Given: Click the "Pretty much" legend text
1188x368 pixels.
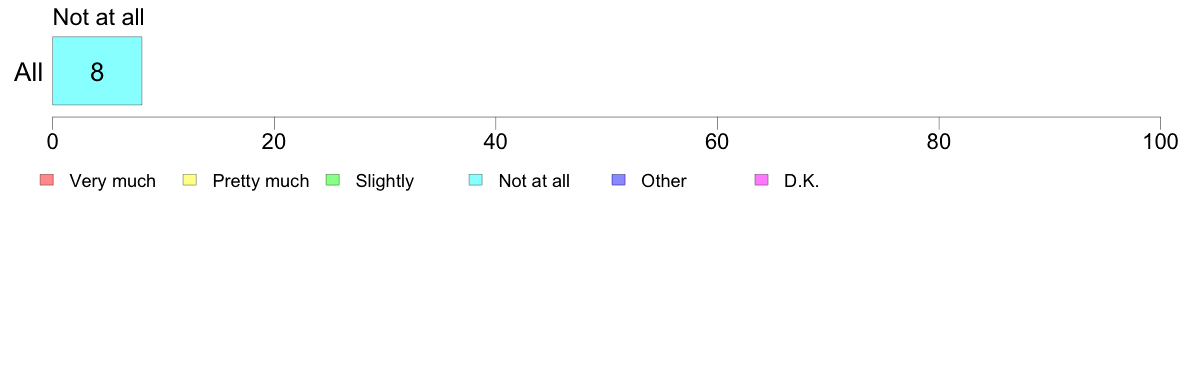Looking at the screenshot, I should pos(261,181).
